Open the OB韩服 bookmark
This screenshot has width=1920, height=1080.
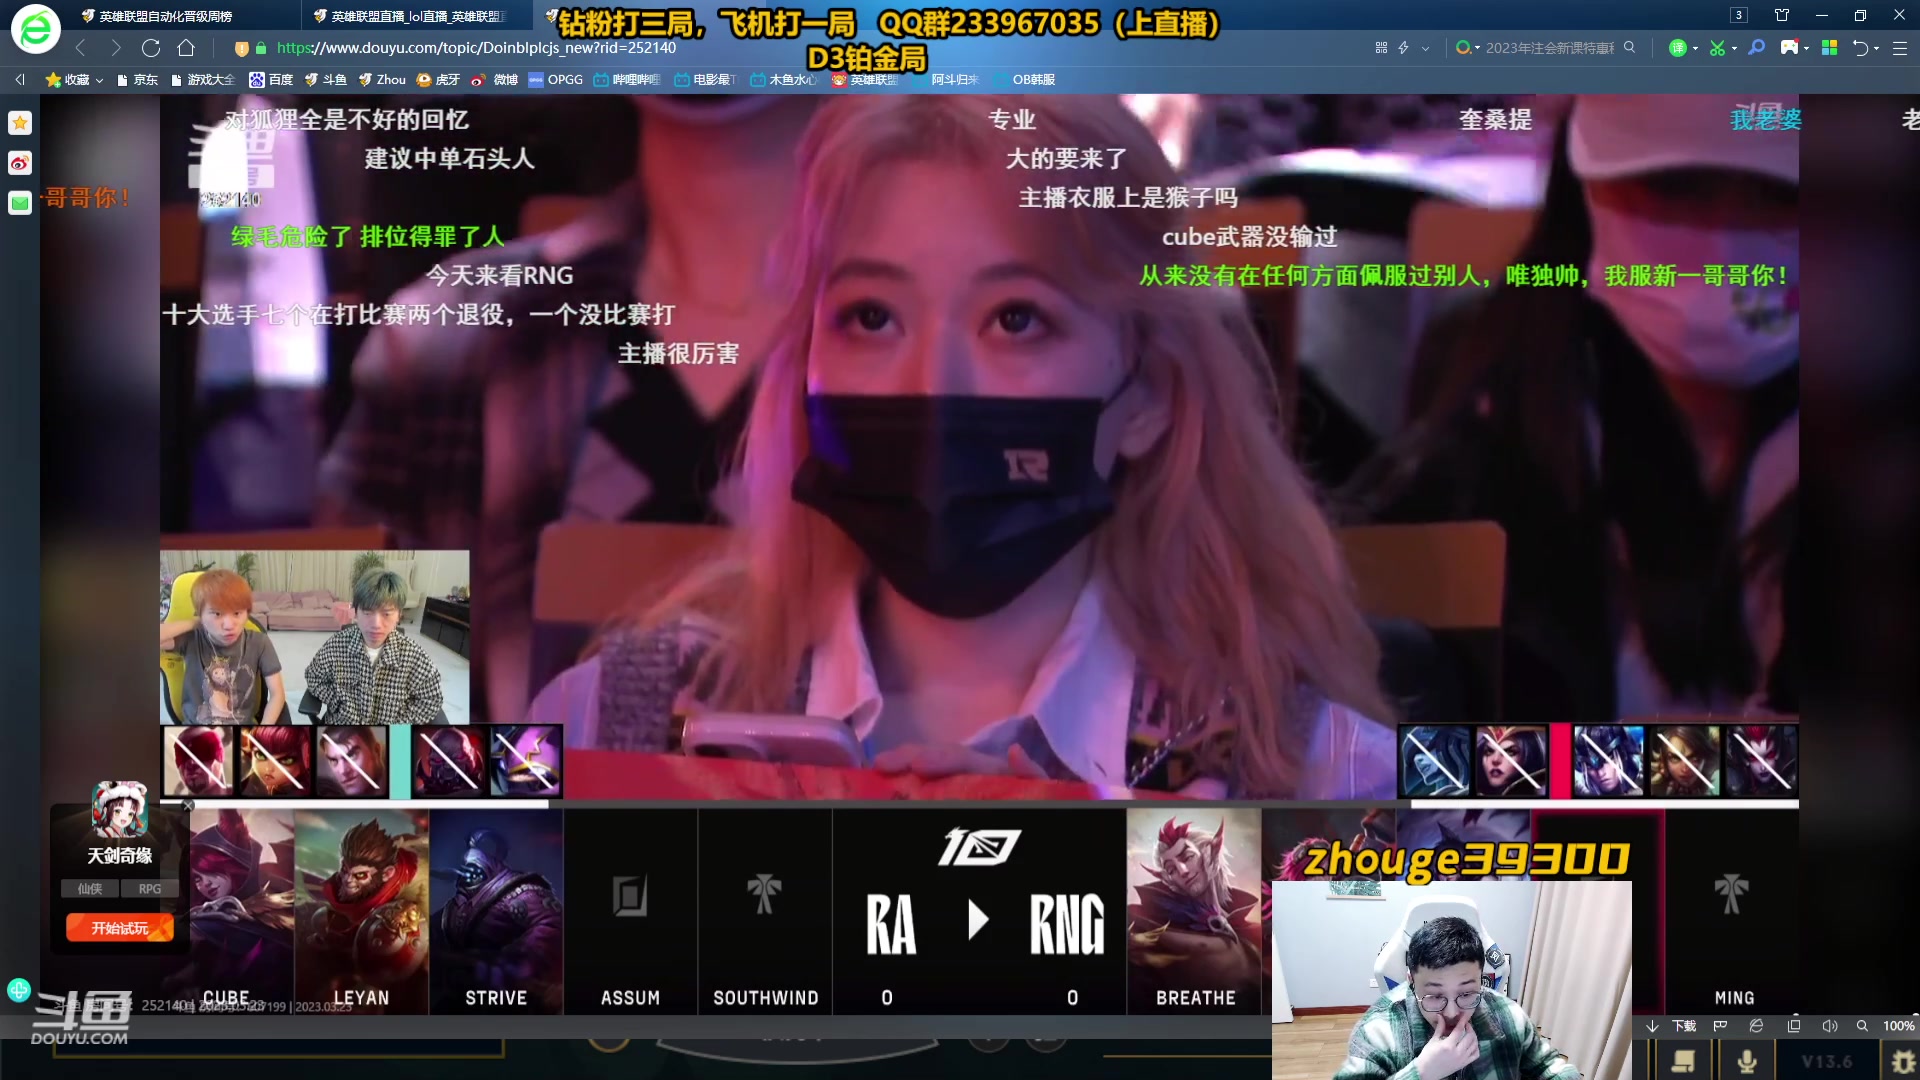1025,80
